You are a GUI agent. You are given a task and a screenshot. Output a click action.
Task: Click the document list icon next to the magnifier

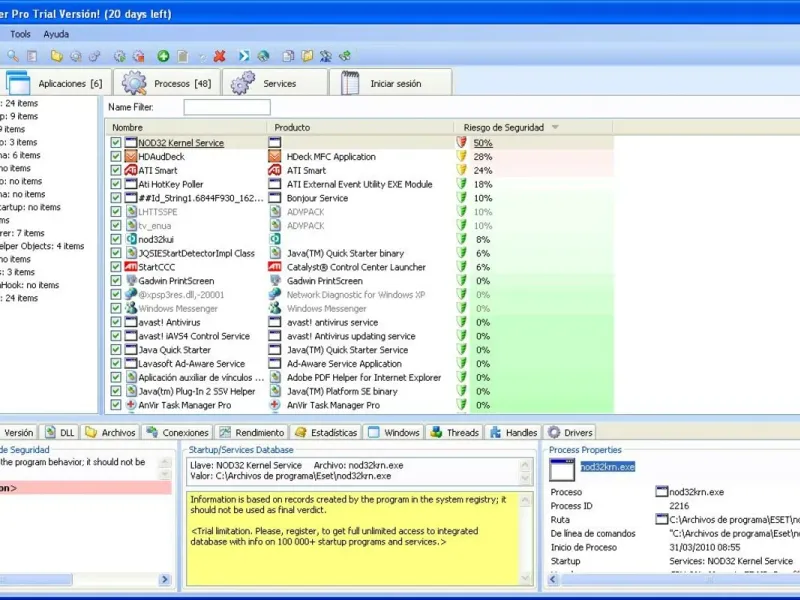(x=32, y=56)
